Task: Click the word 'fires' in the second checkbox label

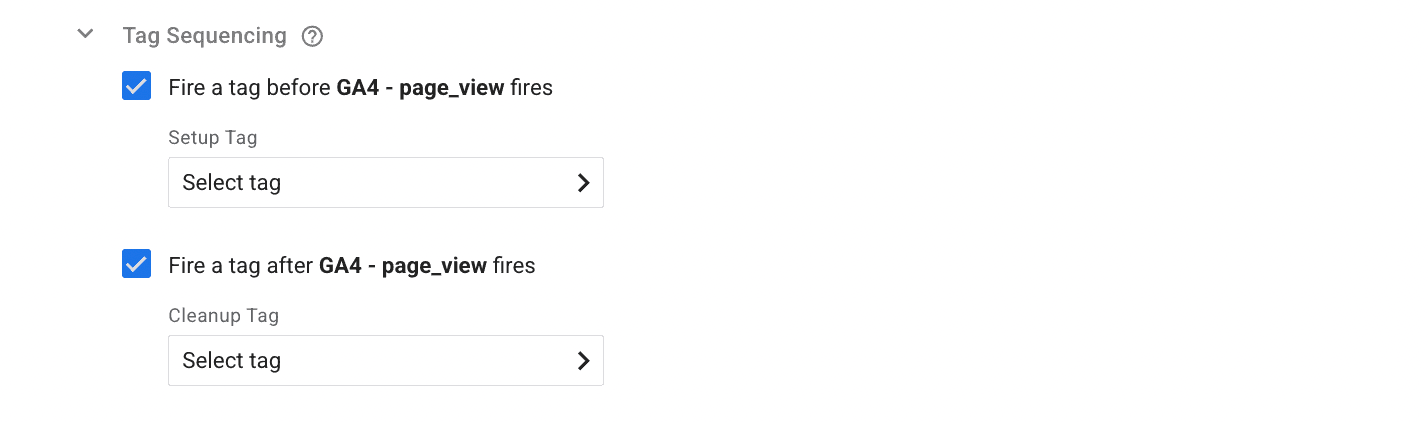Action: coord(514,266)
